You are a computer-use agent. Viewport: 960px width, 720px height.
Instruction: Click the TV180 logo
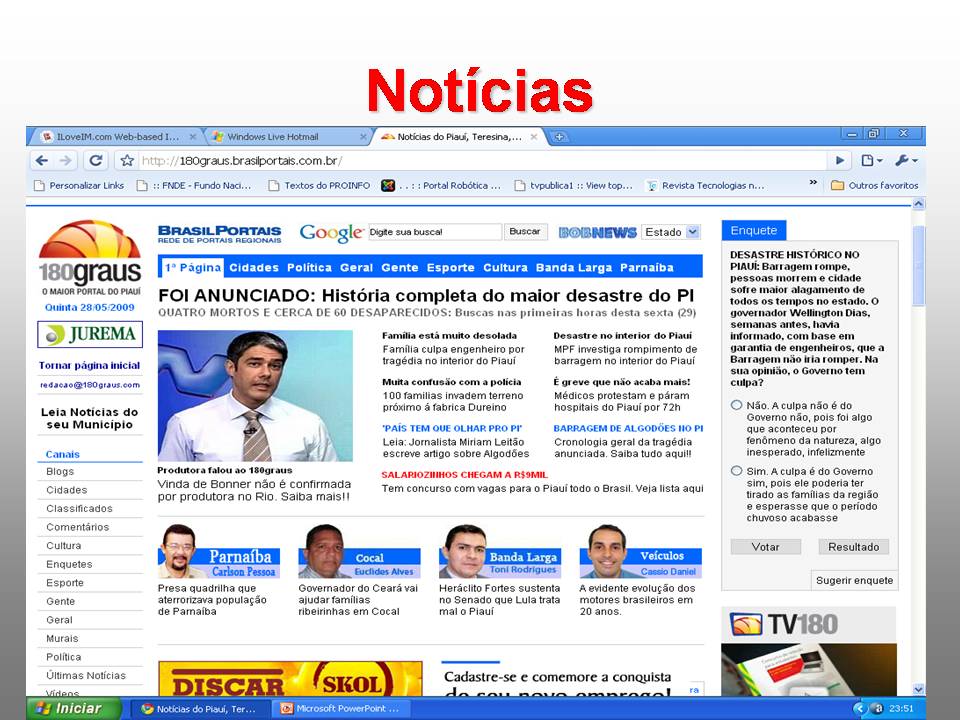click(x=785, y=624)
